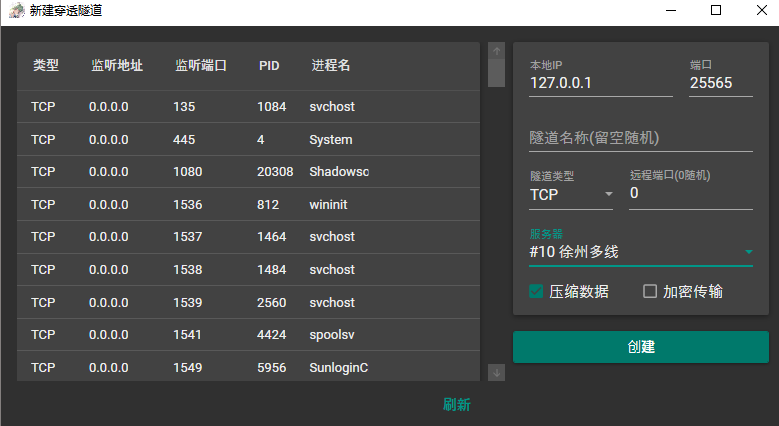
Task: Click the 监听地址 column header
Action: (117, 65)
